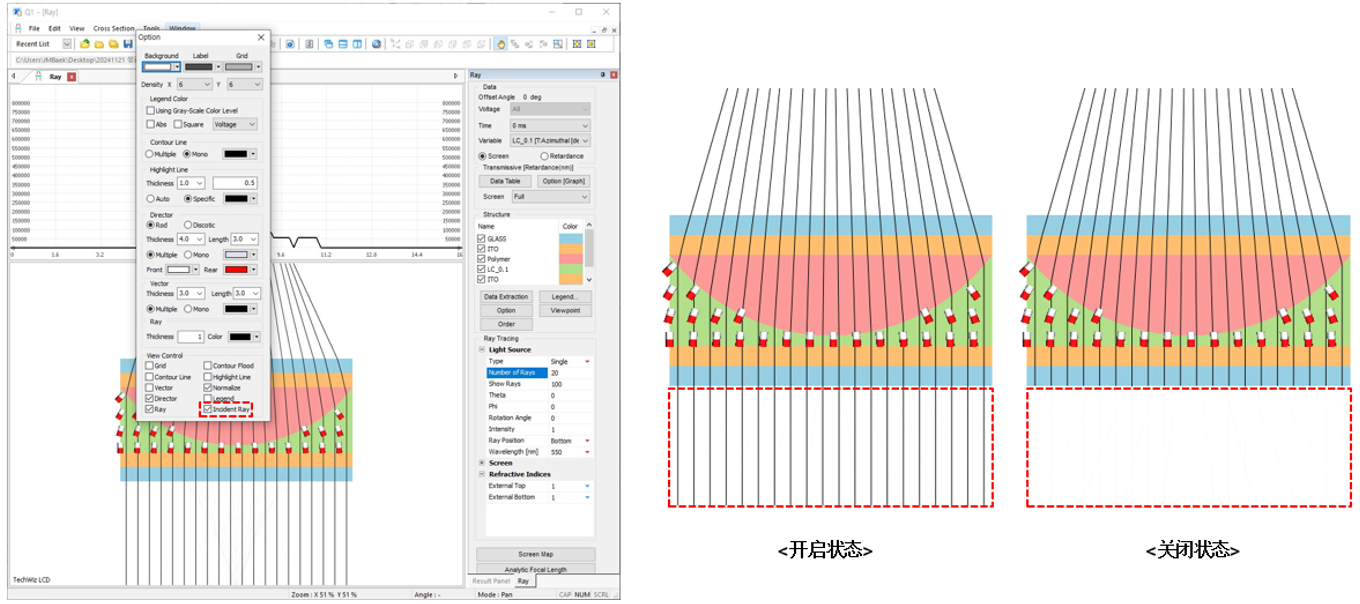Click the pin icon on Ray panel
This screenshot has width=1360, height=604.
click(603, 75)
